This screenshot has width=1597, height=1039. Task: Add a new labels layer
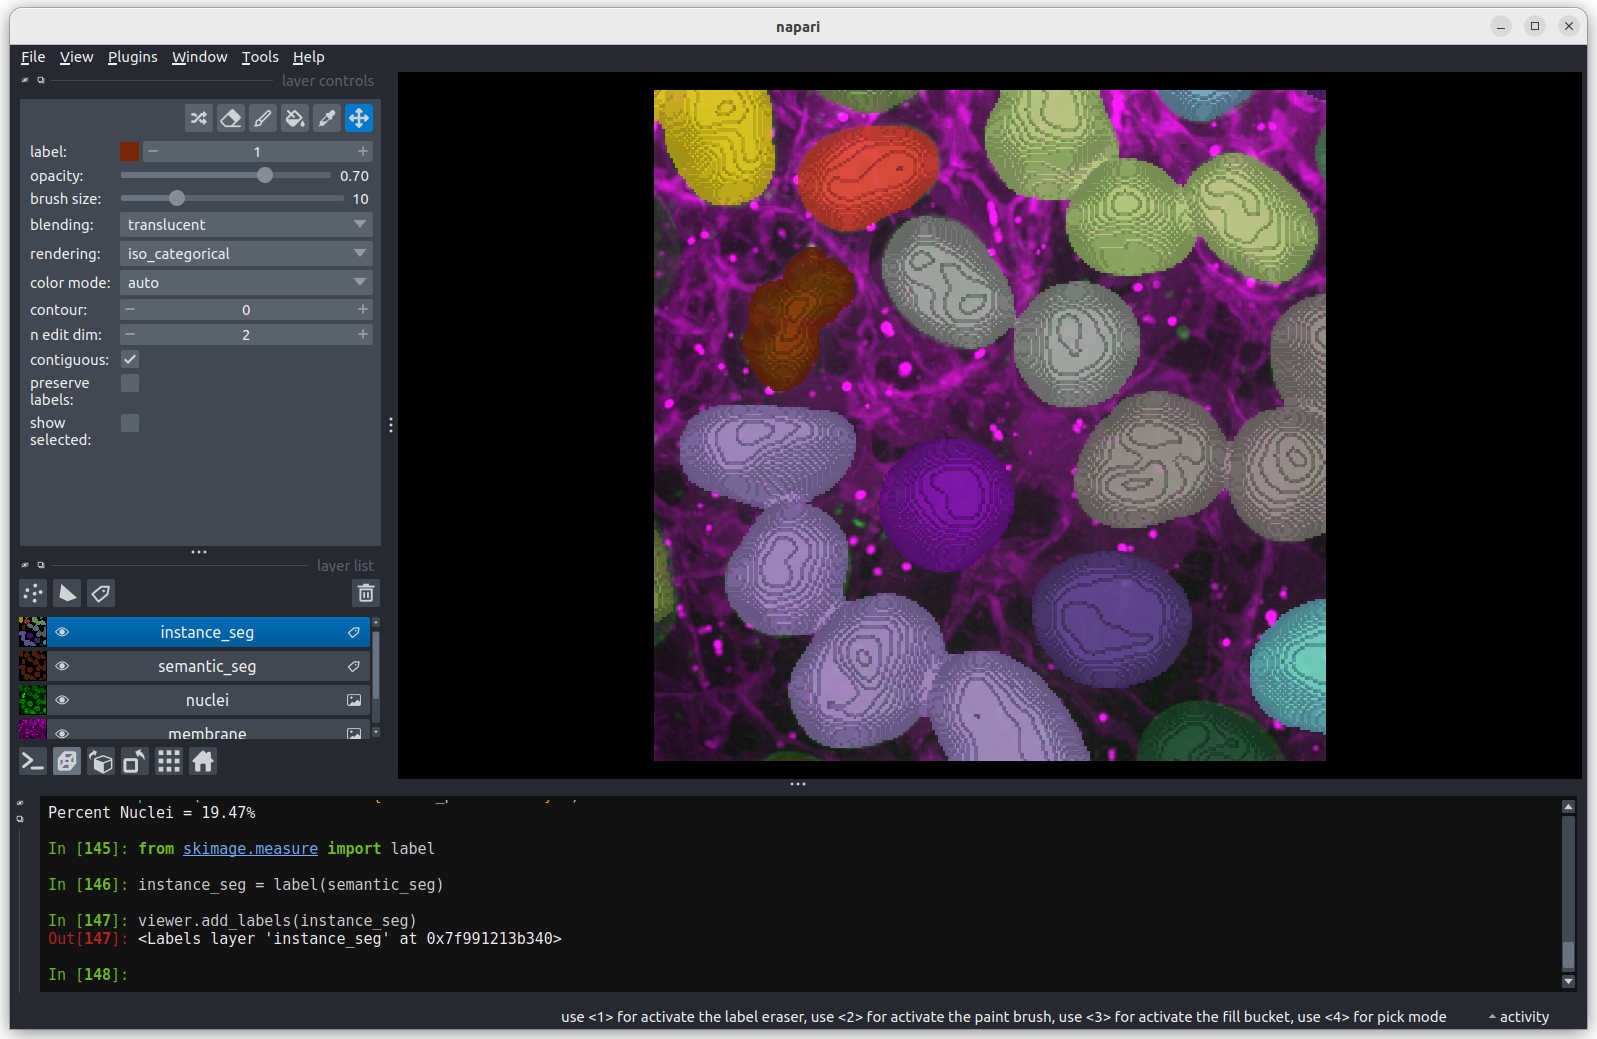click(101, 593)
